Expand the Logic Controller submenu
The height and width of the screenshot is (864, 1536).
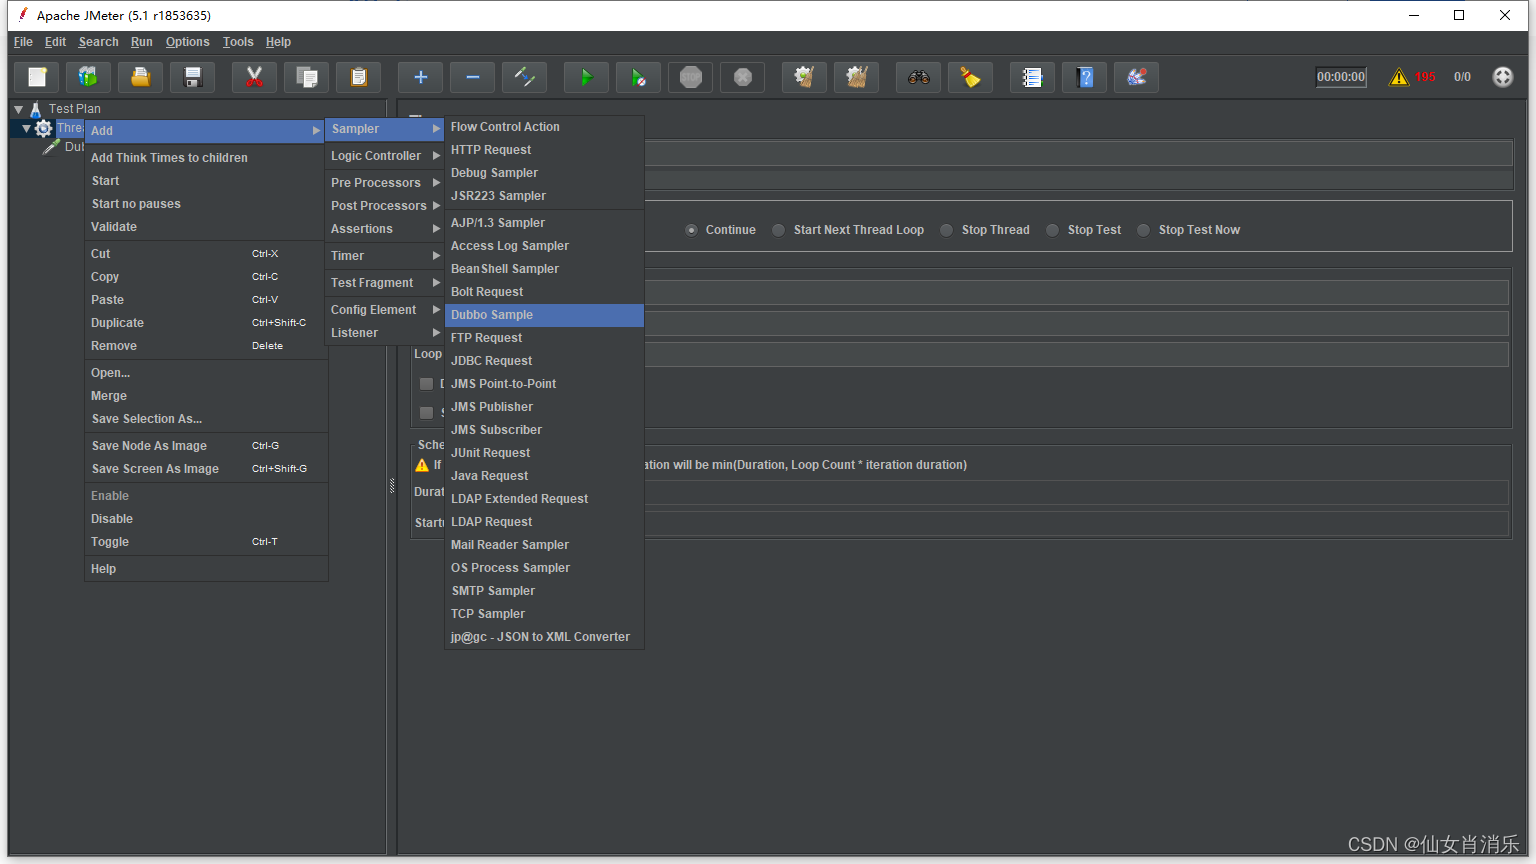pos(385,156)
